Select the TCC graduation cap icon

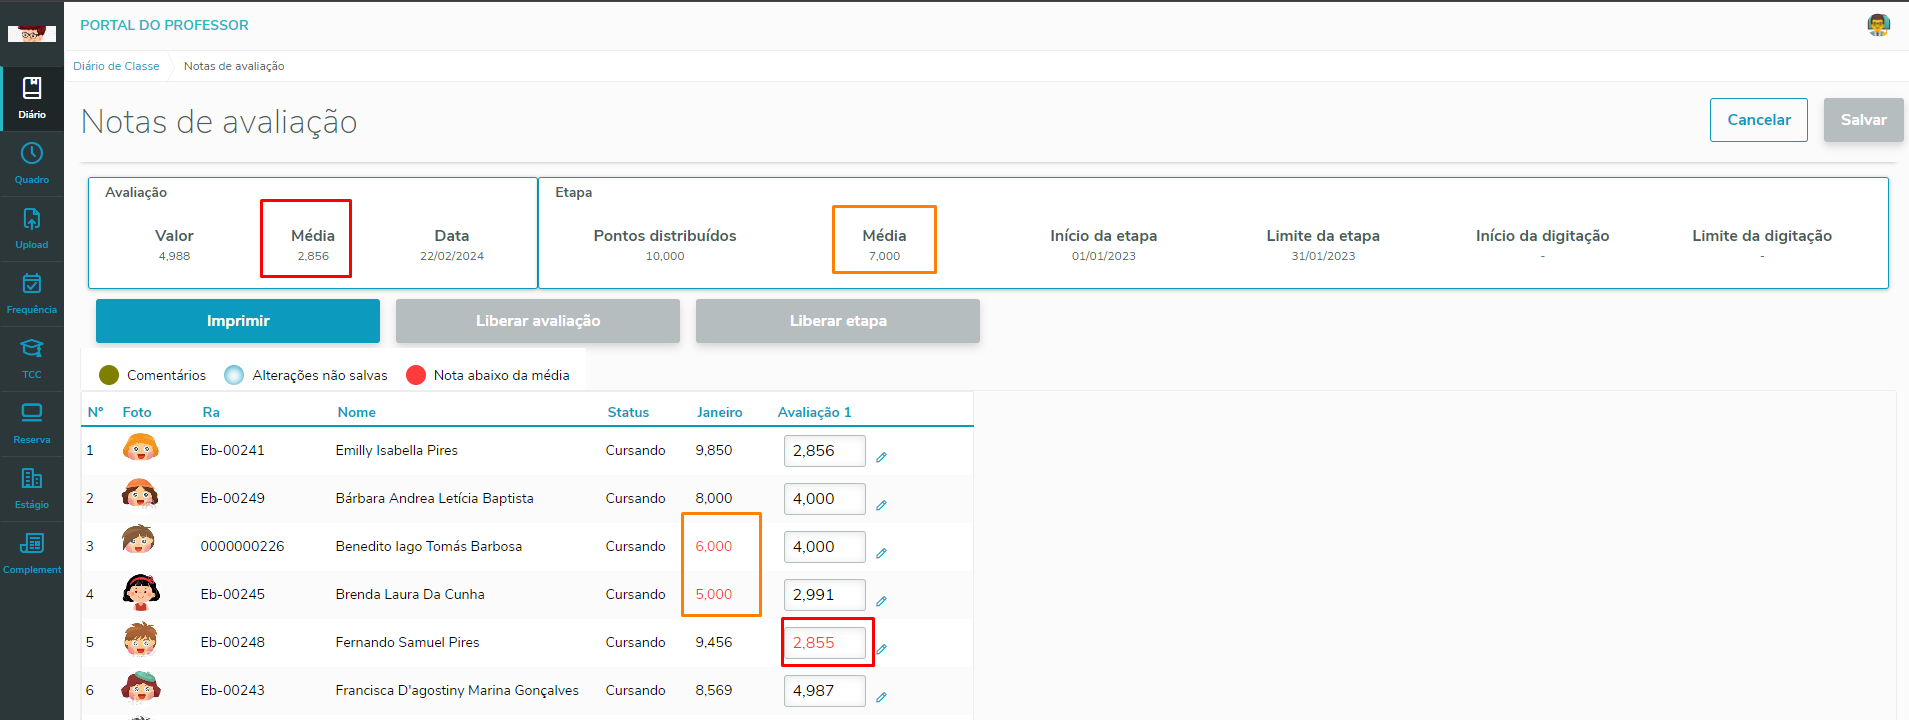tap(32, 349)
